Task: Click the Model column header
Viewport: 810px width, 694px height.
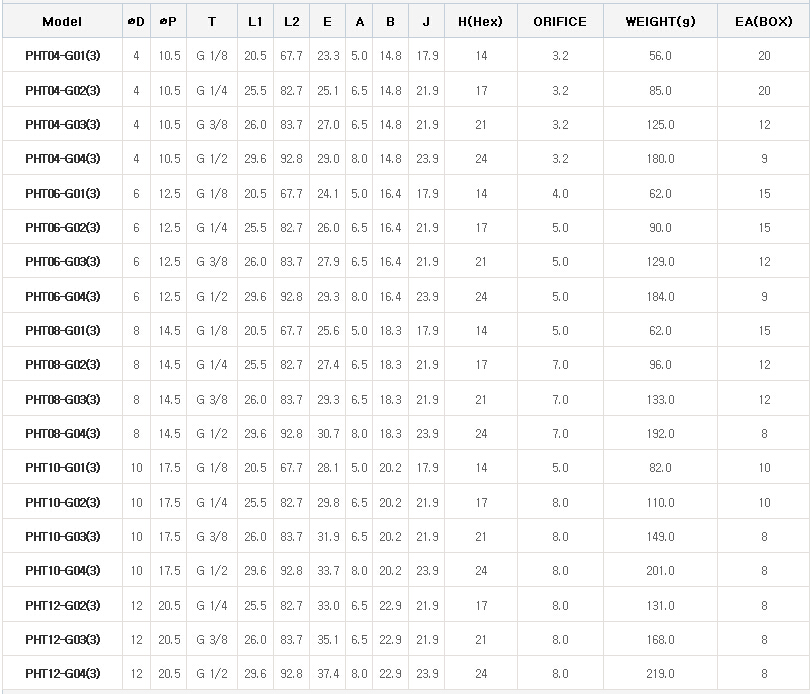Action: [x=62, y=21]
